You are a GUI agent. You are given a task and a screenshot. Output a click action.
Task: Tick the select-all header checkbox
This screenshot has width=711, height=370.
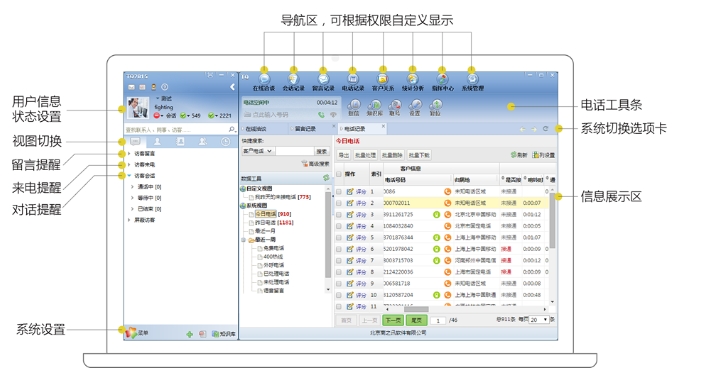[x=339, y=174]
